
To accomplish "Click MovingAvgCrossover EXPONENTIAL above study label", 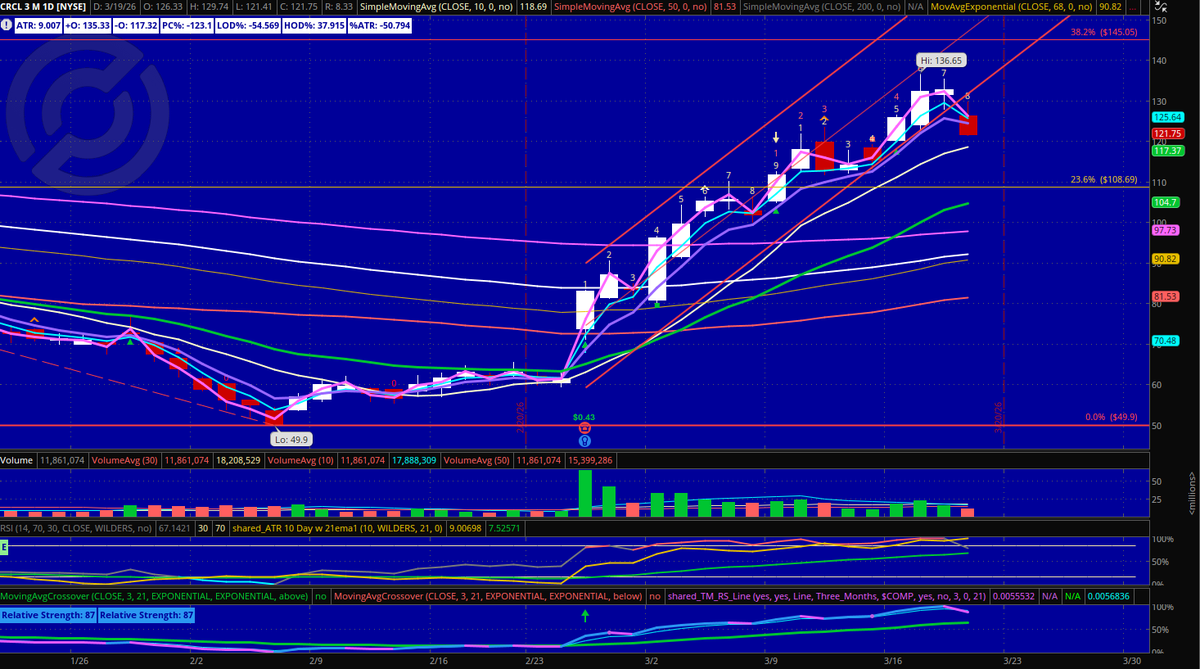I will point(154,596).
